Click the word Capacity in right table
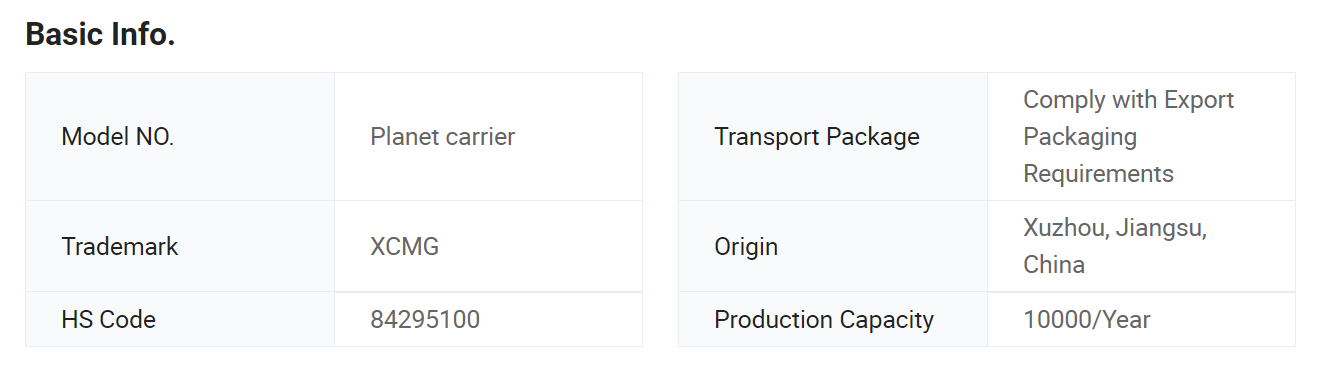Viewport: 1324px width, 374px height. click(887, 320)
